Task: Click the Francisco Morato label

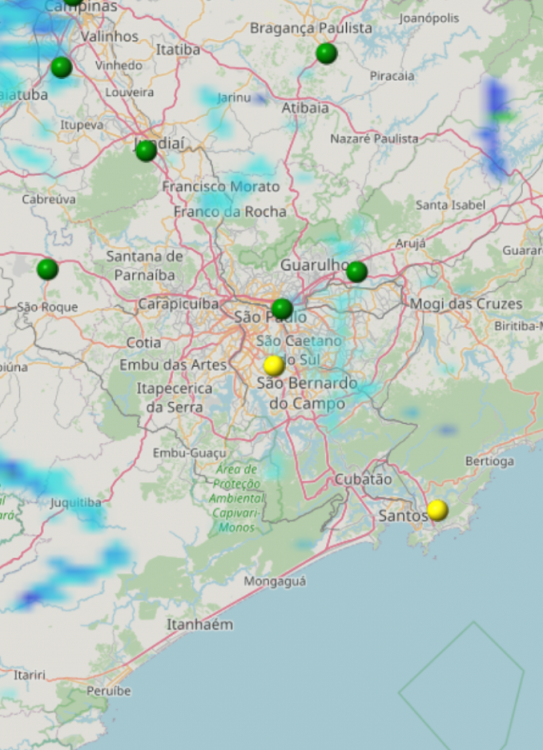Action: coord(221,187)
